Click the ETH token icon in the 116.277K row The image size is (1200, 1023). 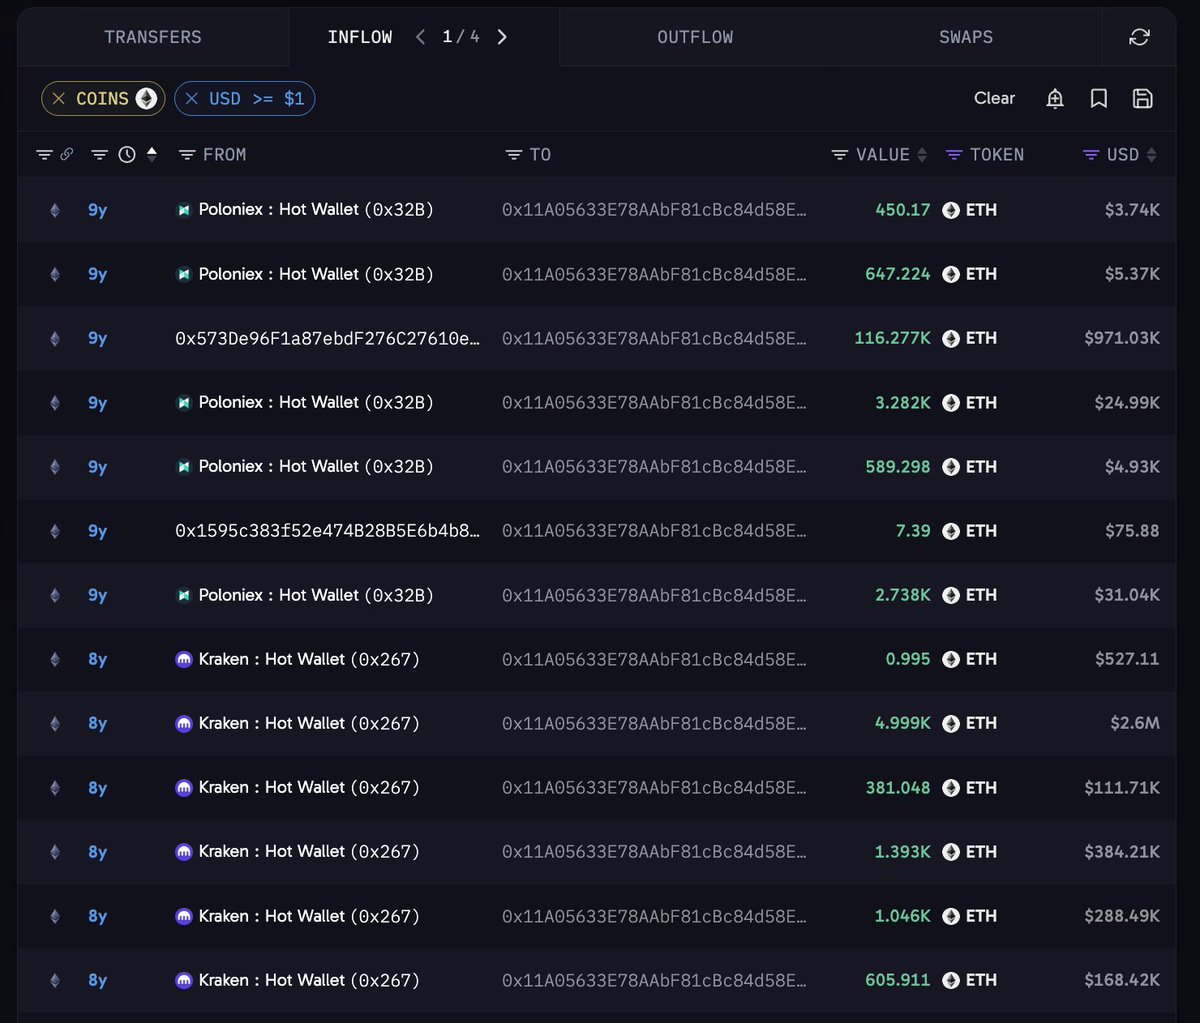click(951, 338)
